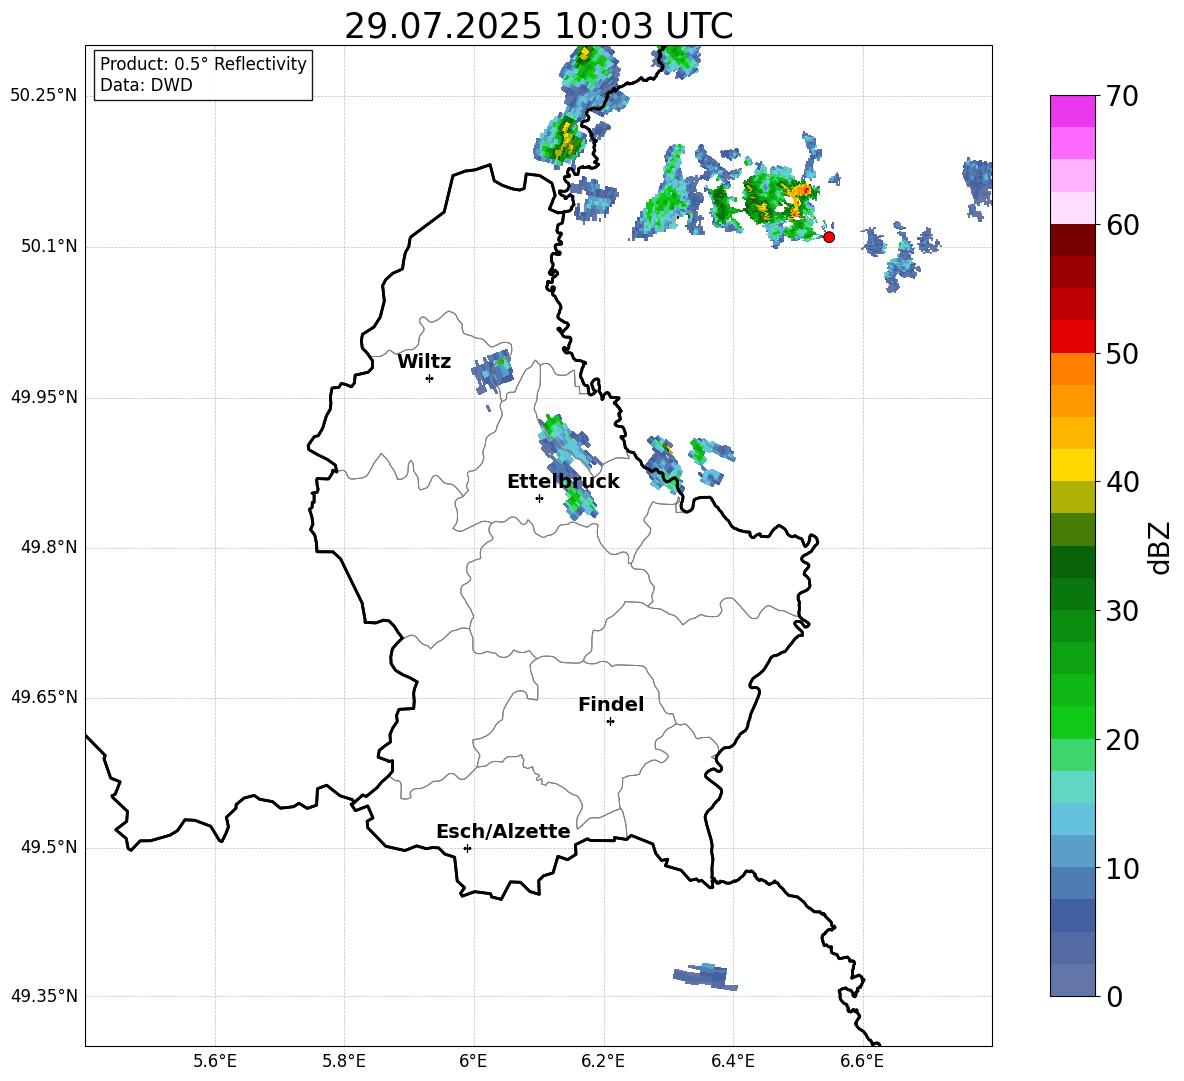Pick the yellow swatch just above 40
The height and width of the screenshot is (1081, 1184).
(1073, 465)
